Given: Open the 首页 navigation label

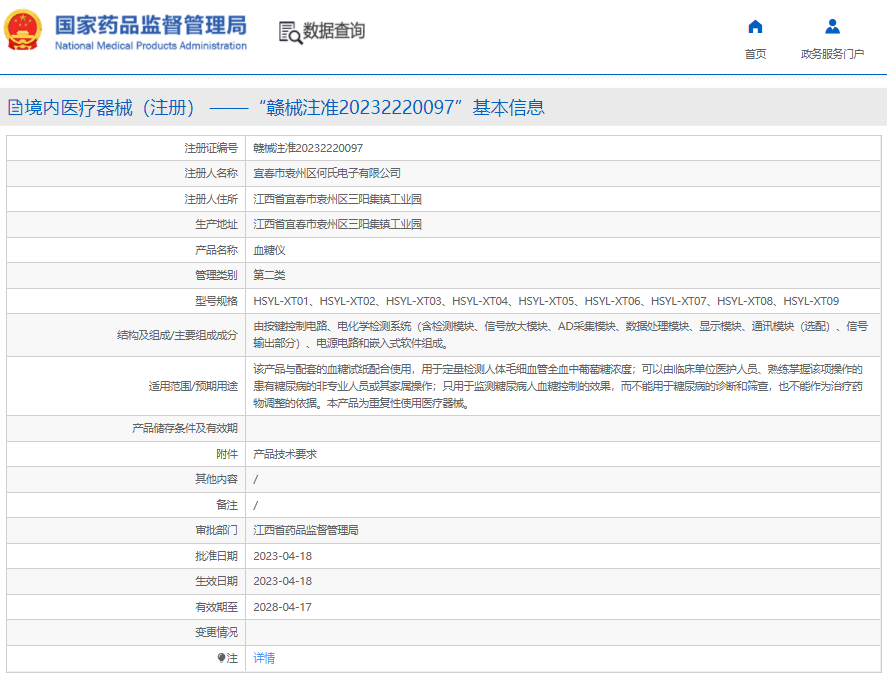Looking at the screenshot, I should point(755,54).
